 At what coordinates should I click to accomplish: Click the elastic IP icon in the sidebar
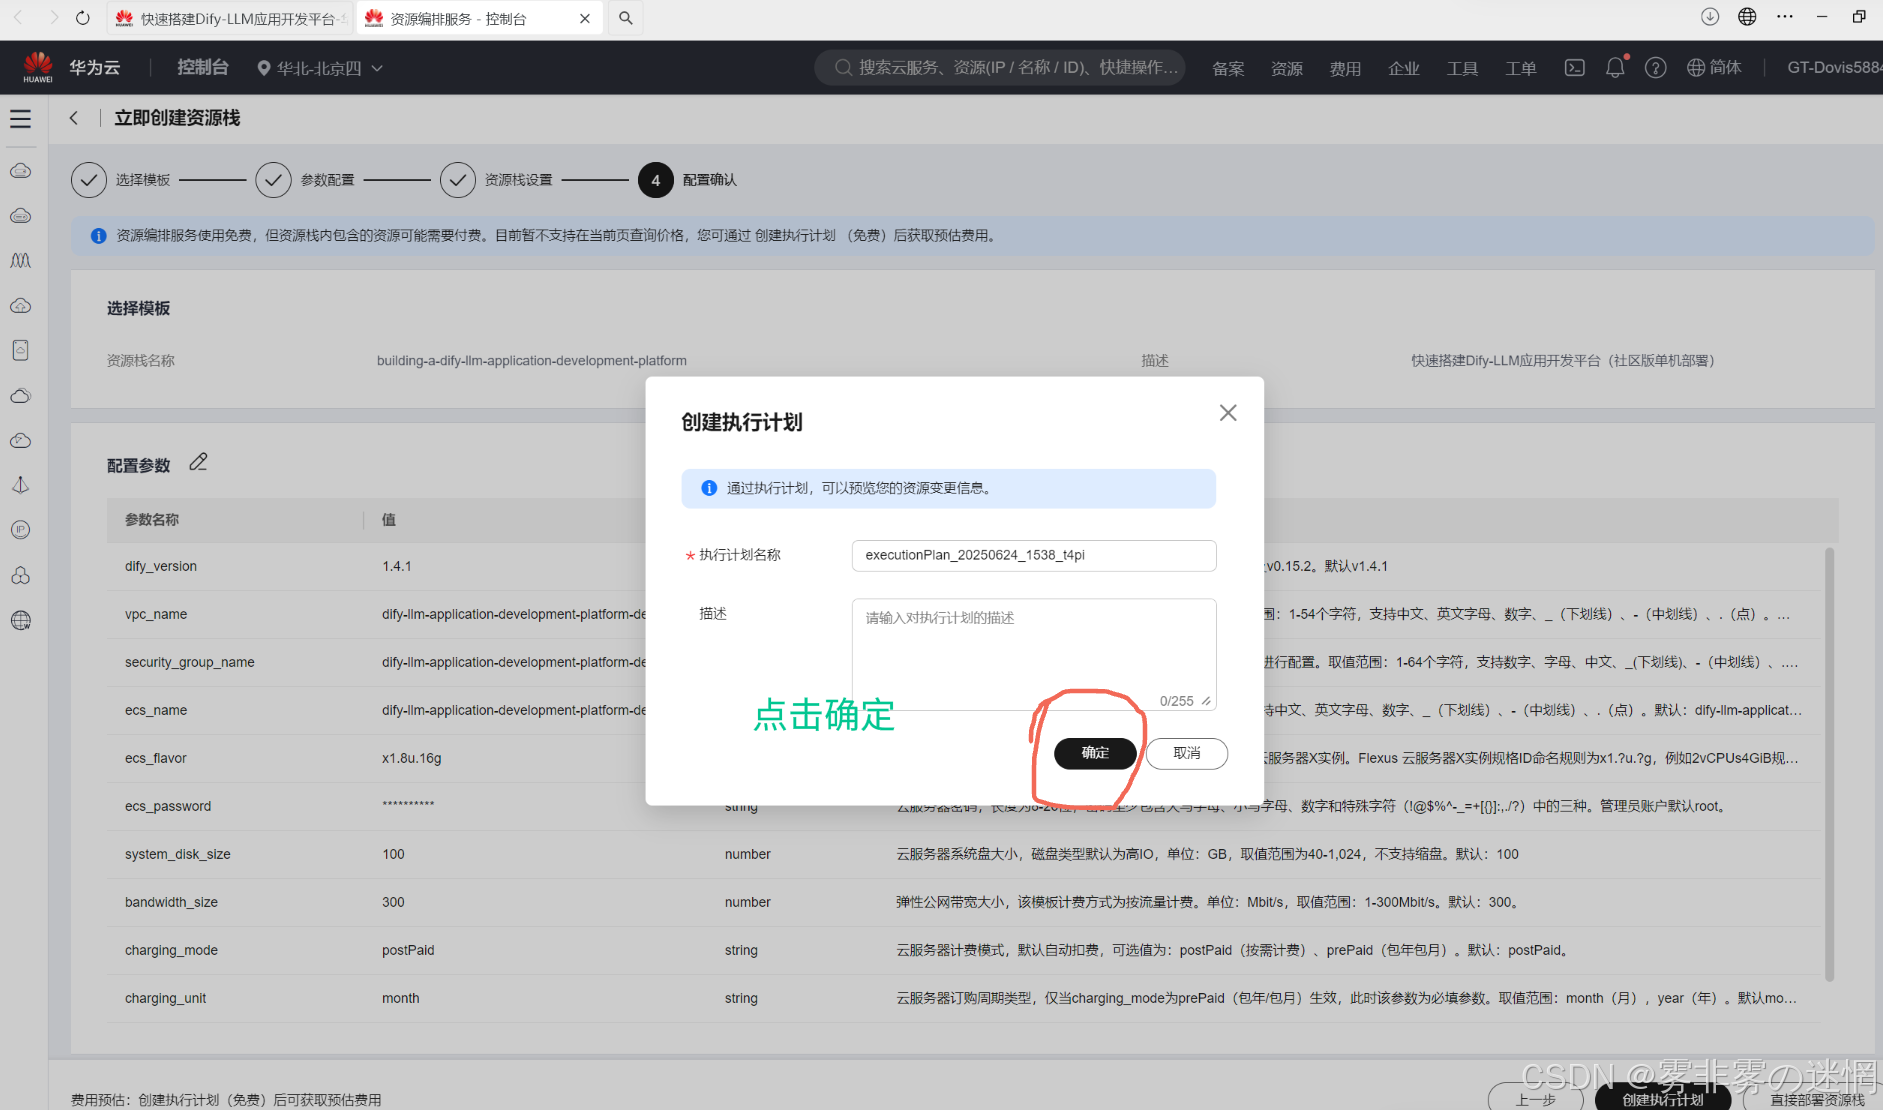(20, 530)
